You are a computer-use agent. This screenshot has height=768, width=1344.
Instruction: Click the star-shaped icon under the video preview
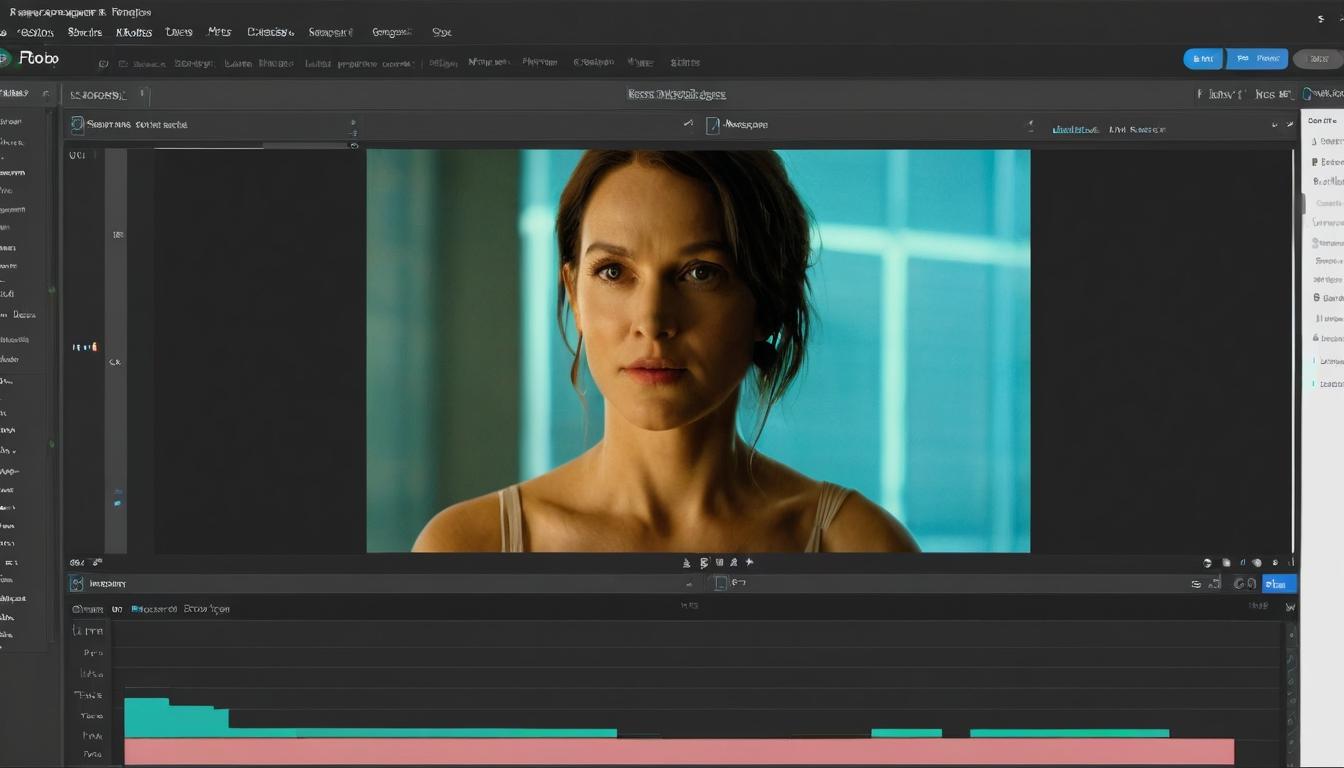point(750,563)
